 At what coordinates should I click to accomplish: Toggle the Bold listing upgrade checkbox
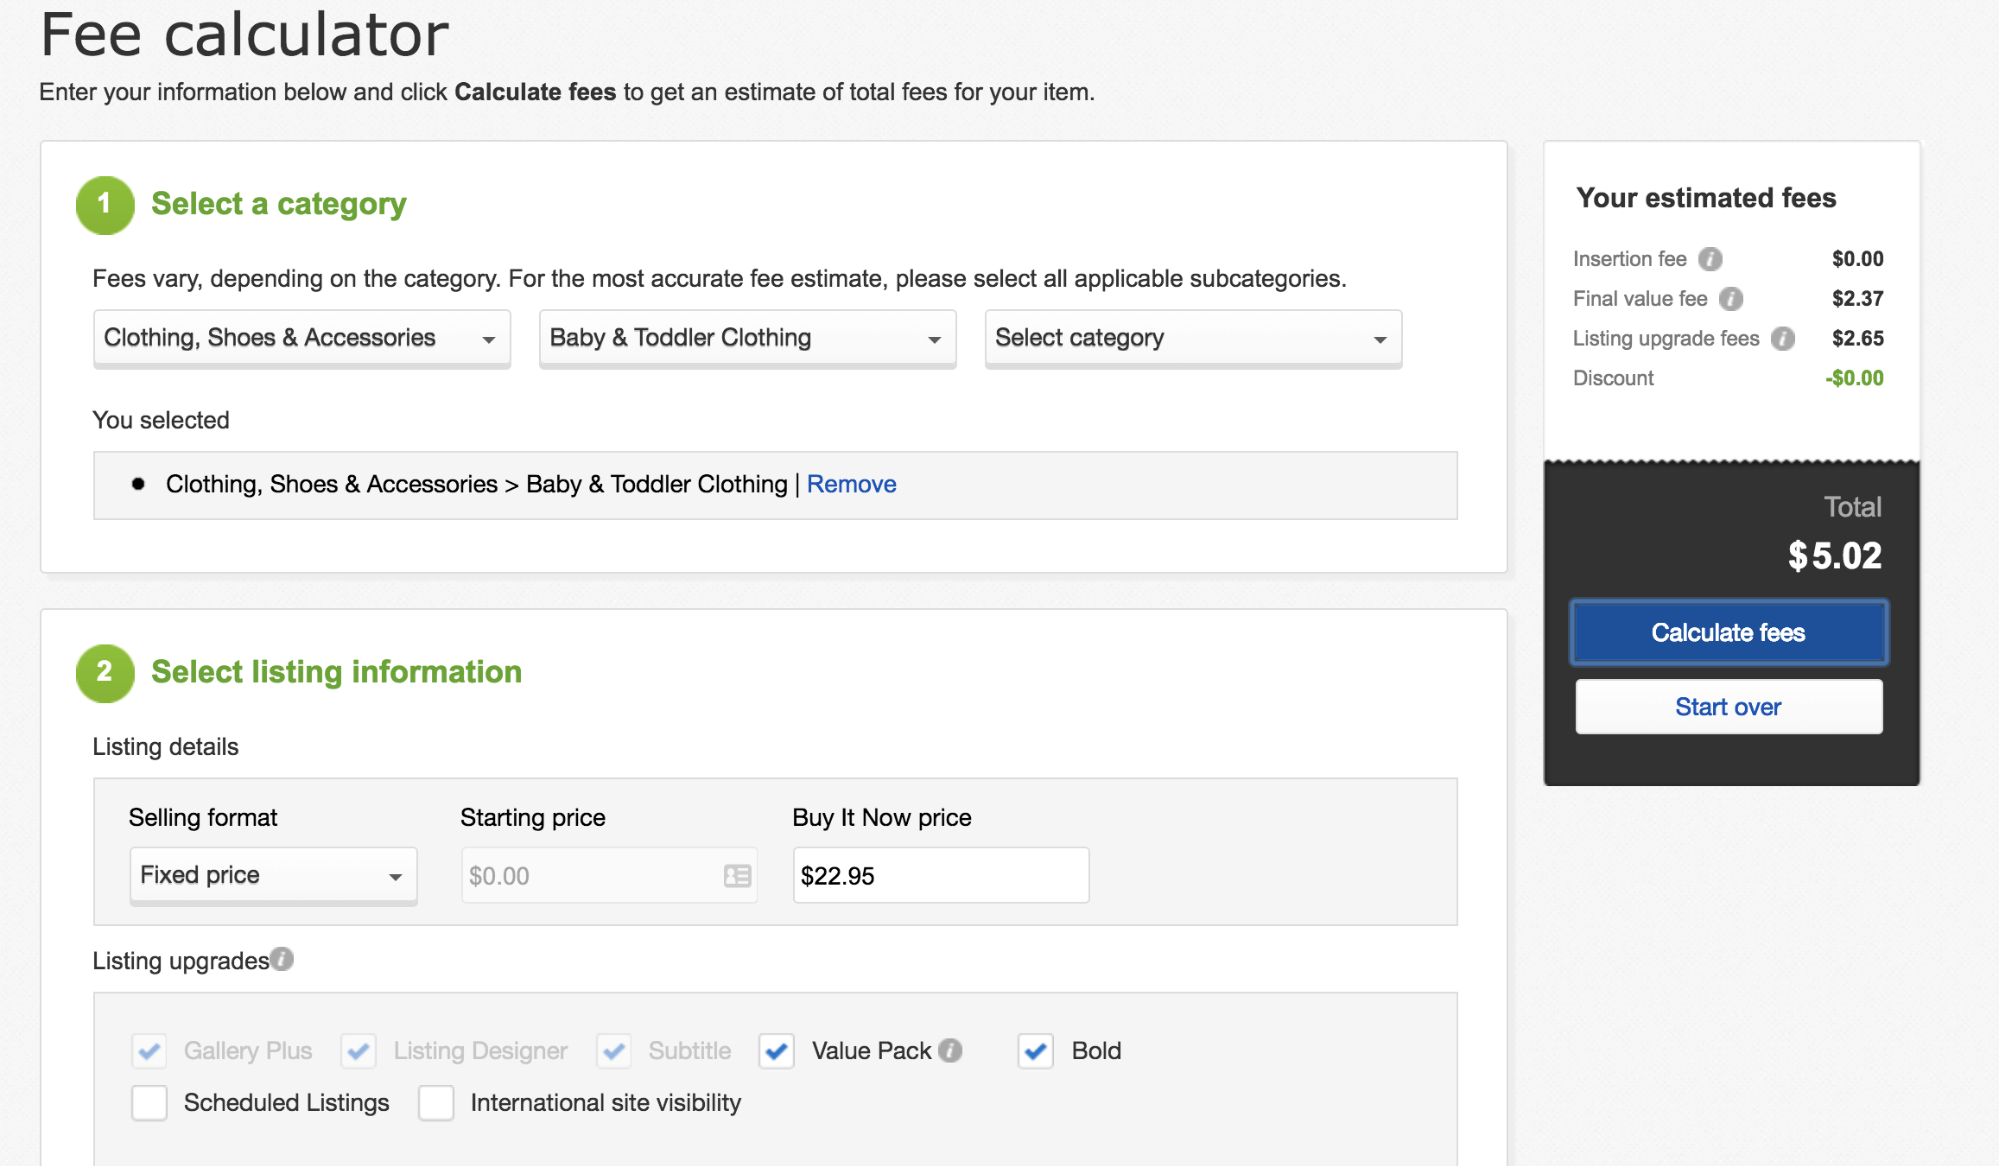[x=1036, y=1050]
